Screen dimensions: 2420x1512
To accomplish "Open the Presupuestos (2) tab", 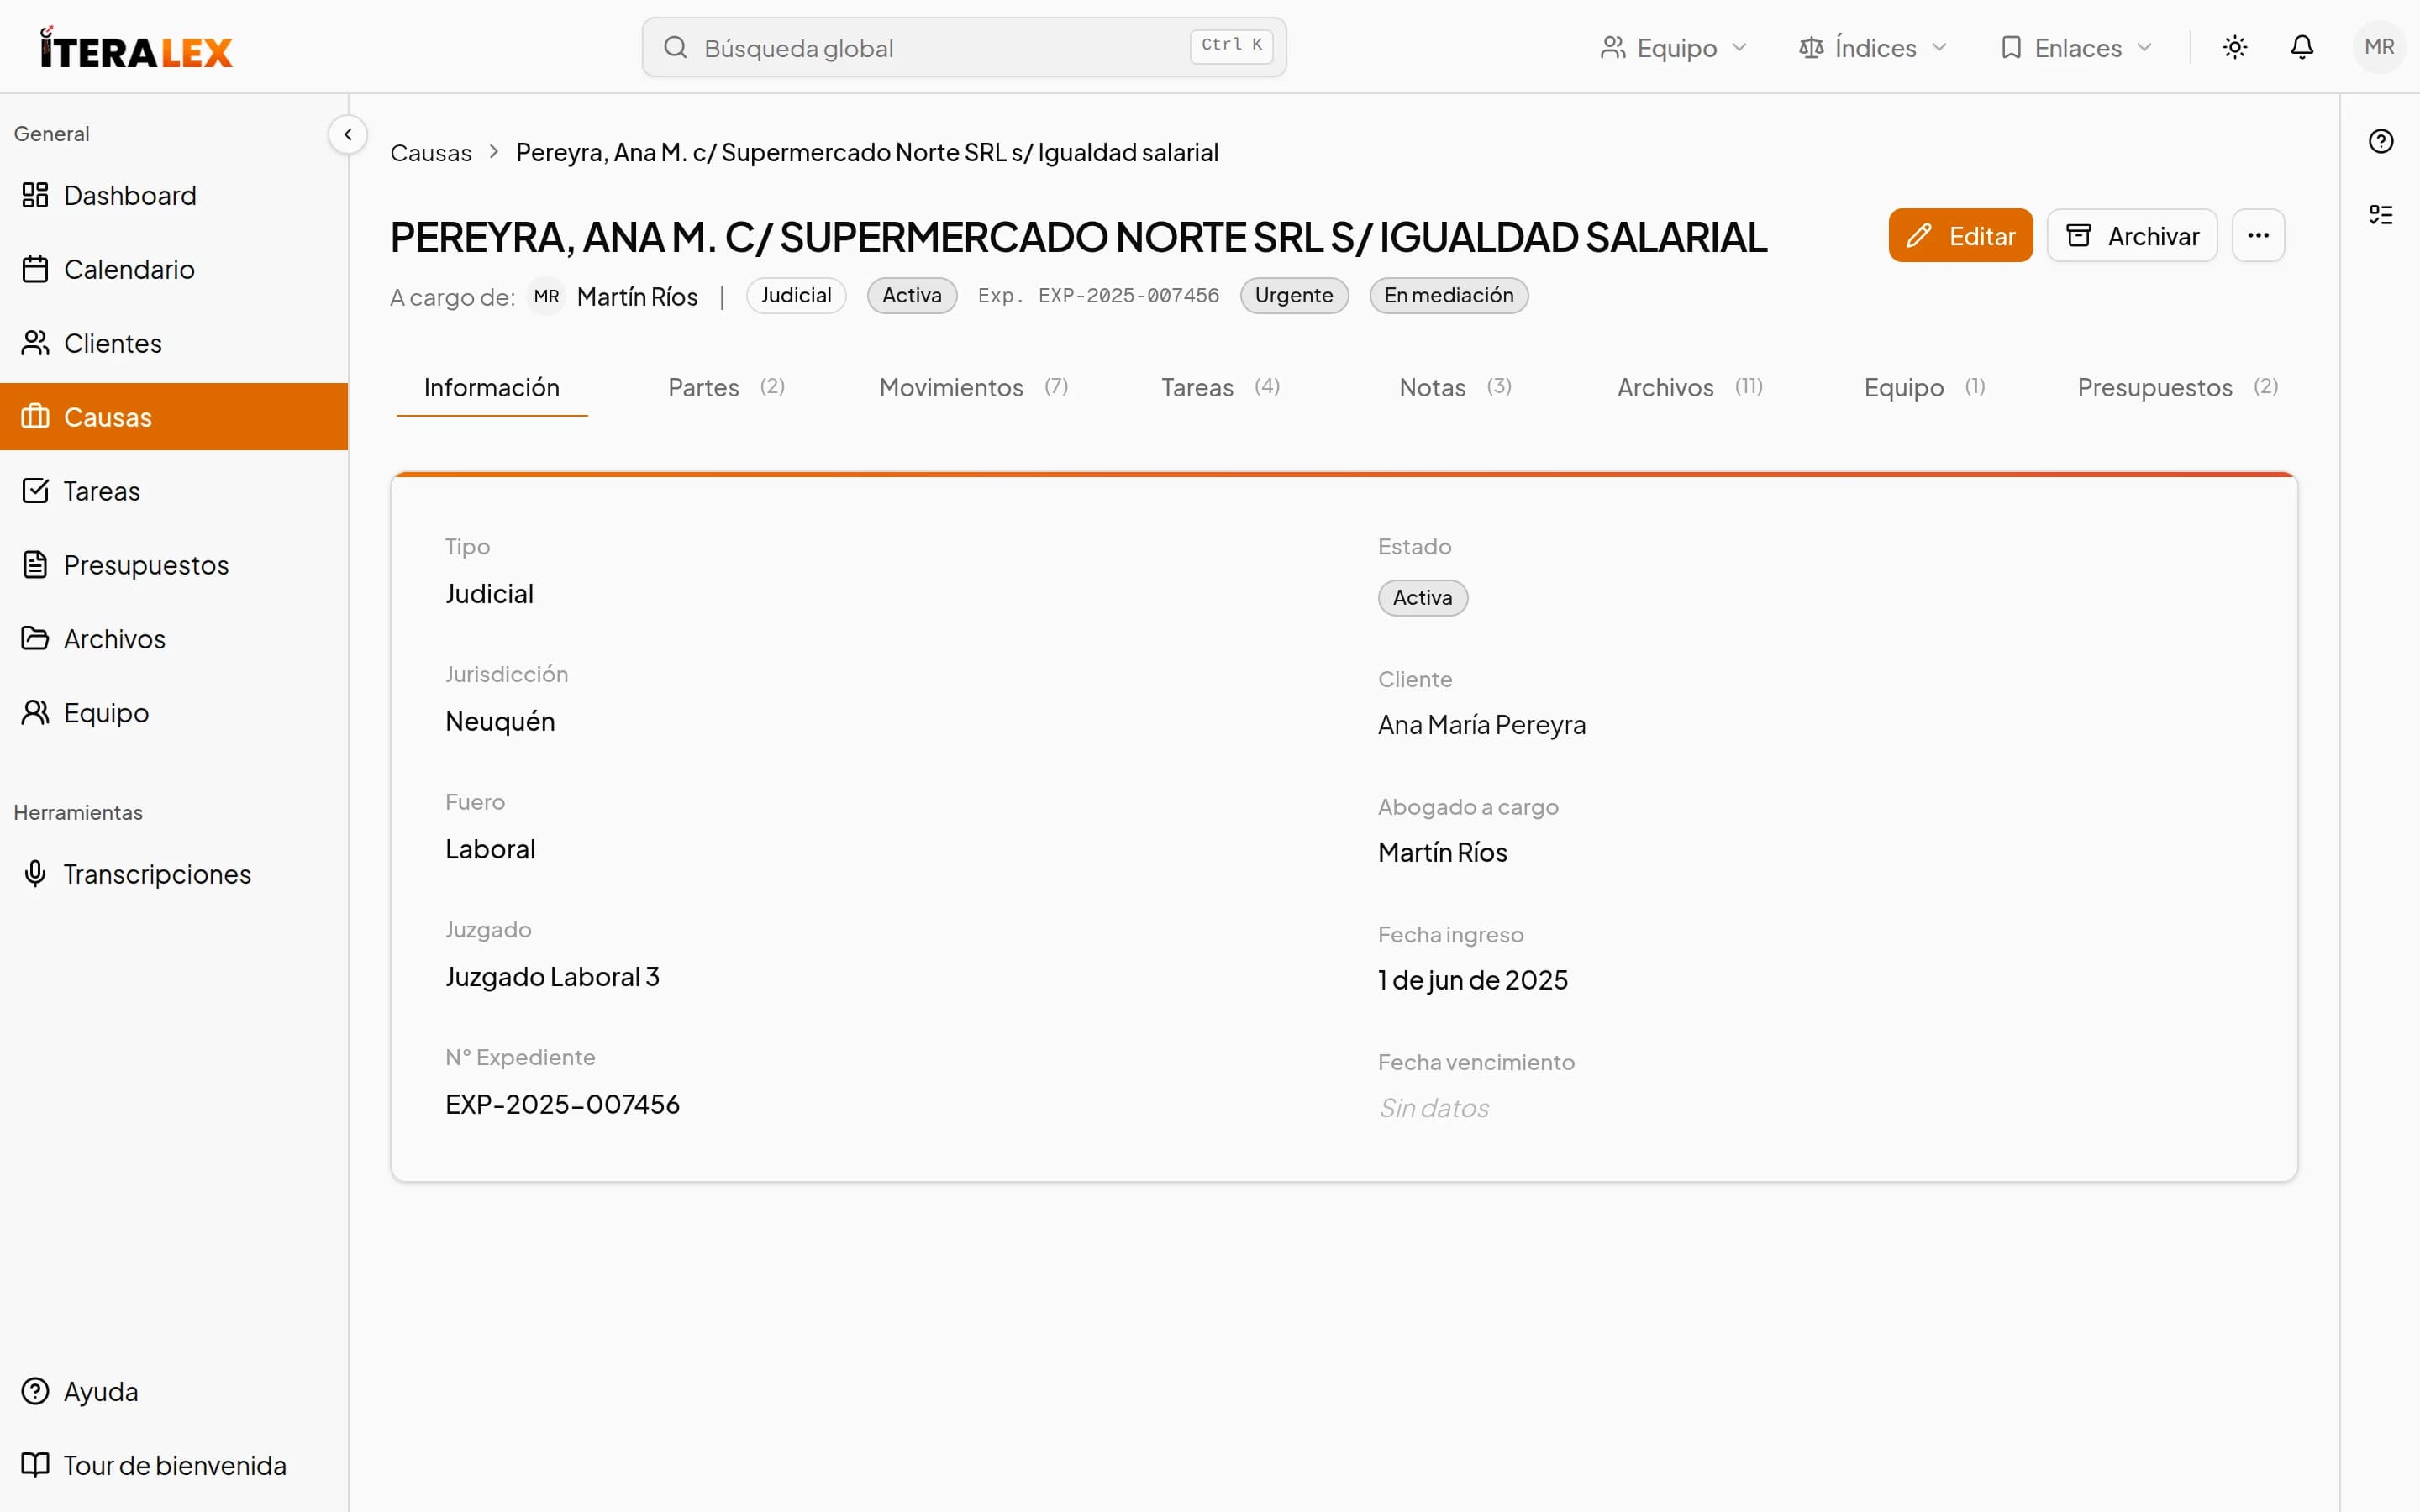I will click(x=2177, y=387).
